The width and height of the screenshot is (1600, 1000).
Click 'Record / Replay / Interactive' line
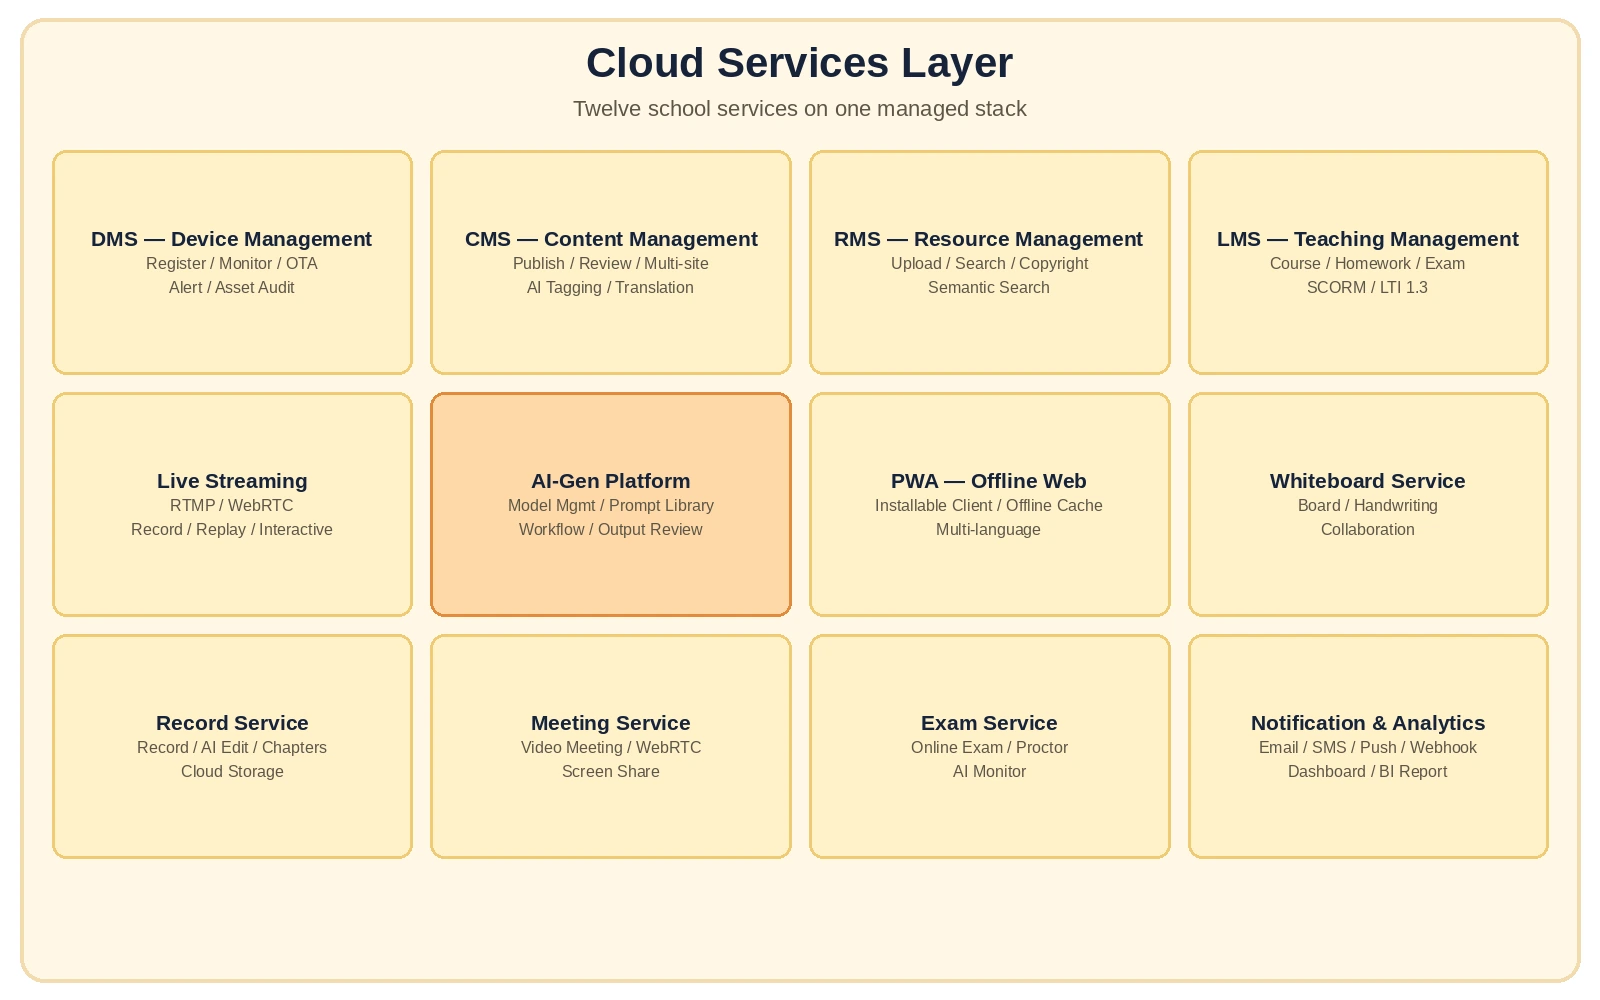coord(232,530)
